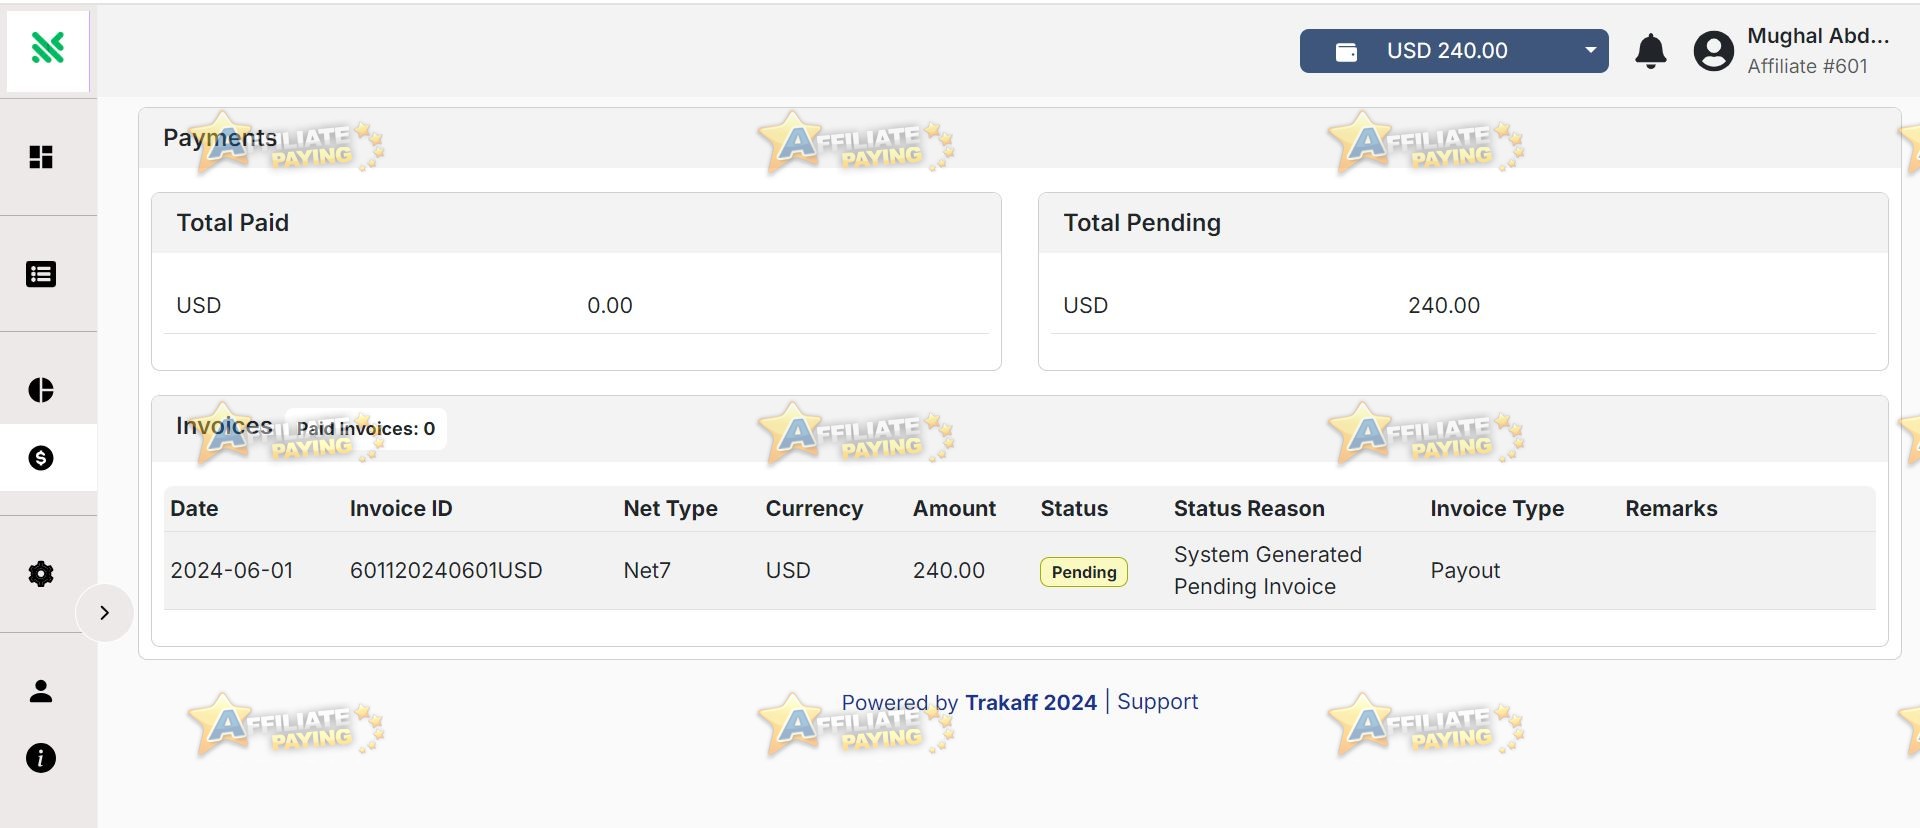
Task: Click the Paid Invoices: 0 badge
Action: pyautogui.click(x=366, y=429)
